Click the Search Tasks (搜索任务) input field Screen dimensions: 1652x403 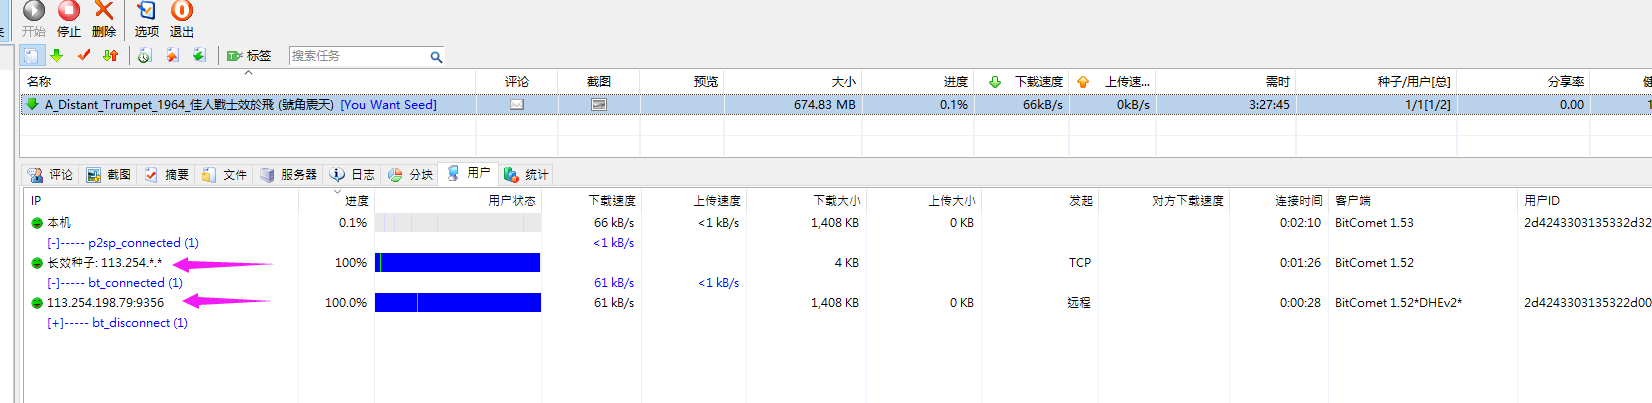[x=358, y=56]
